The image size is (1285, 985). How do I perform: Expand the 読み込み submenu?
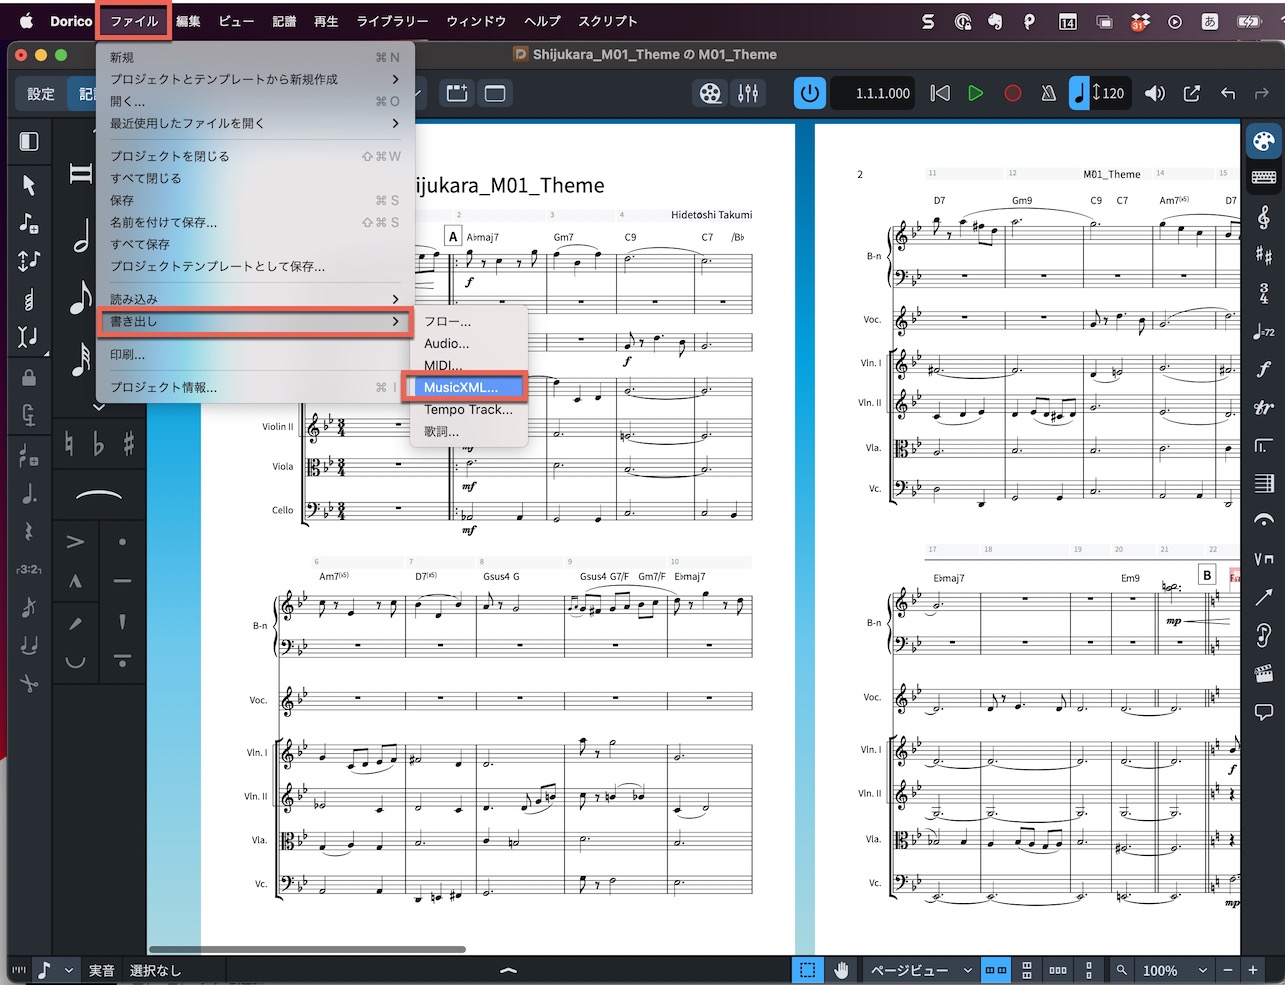pos(255,299)
